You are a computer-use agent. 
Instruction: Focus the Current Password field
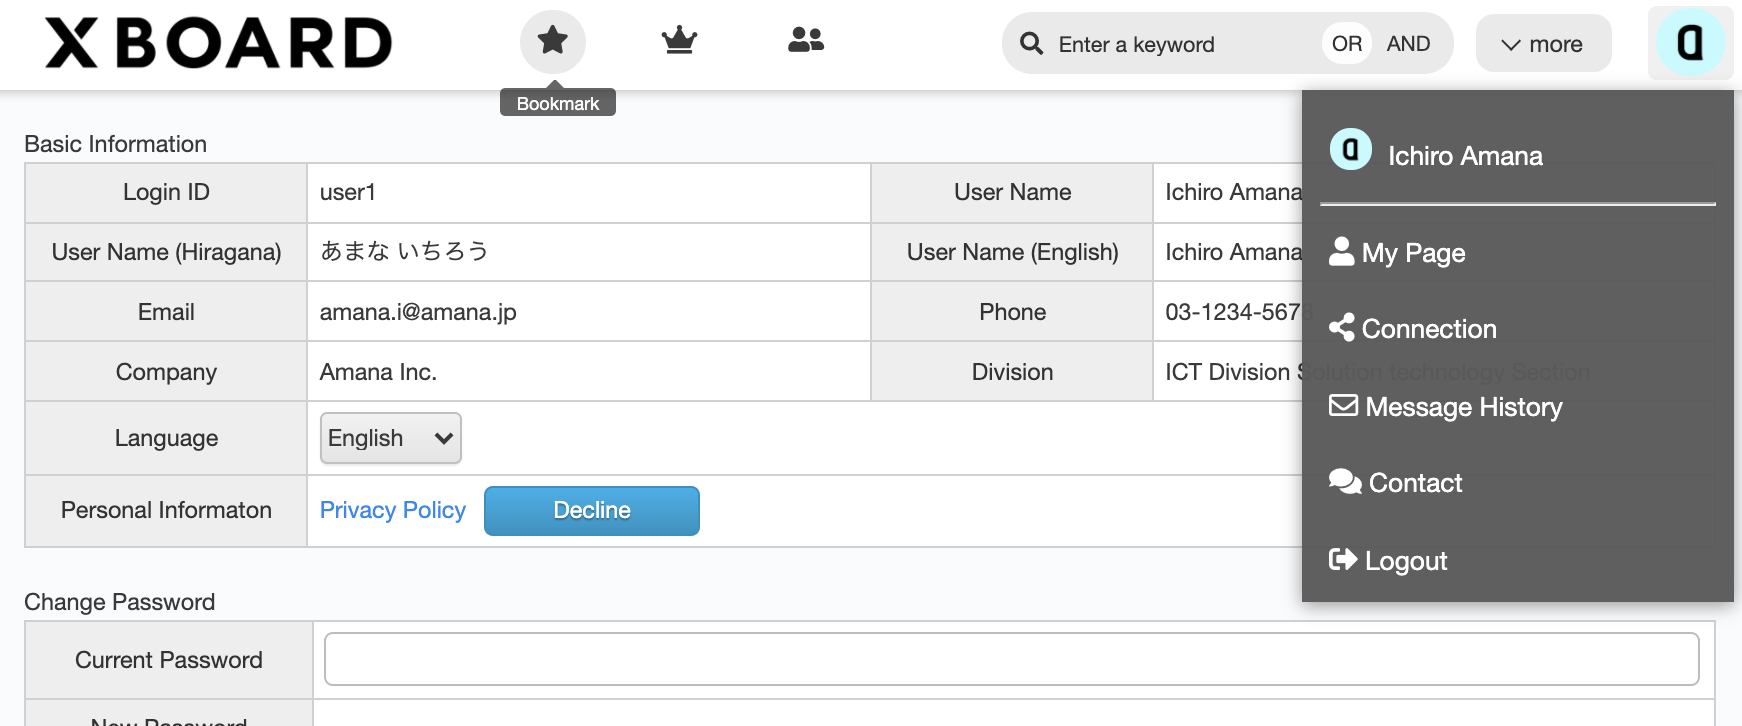tap(1012, 659)
